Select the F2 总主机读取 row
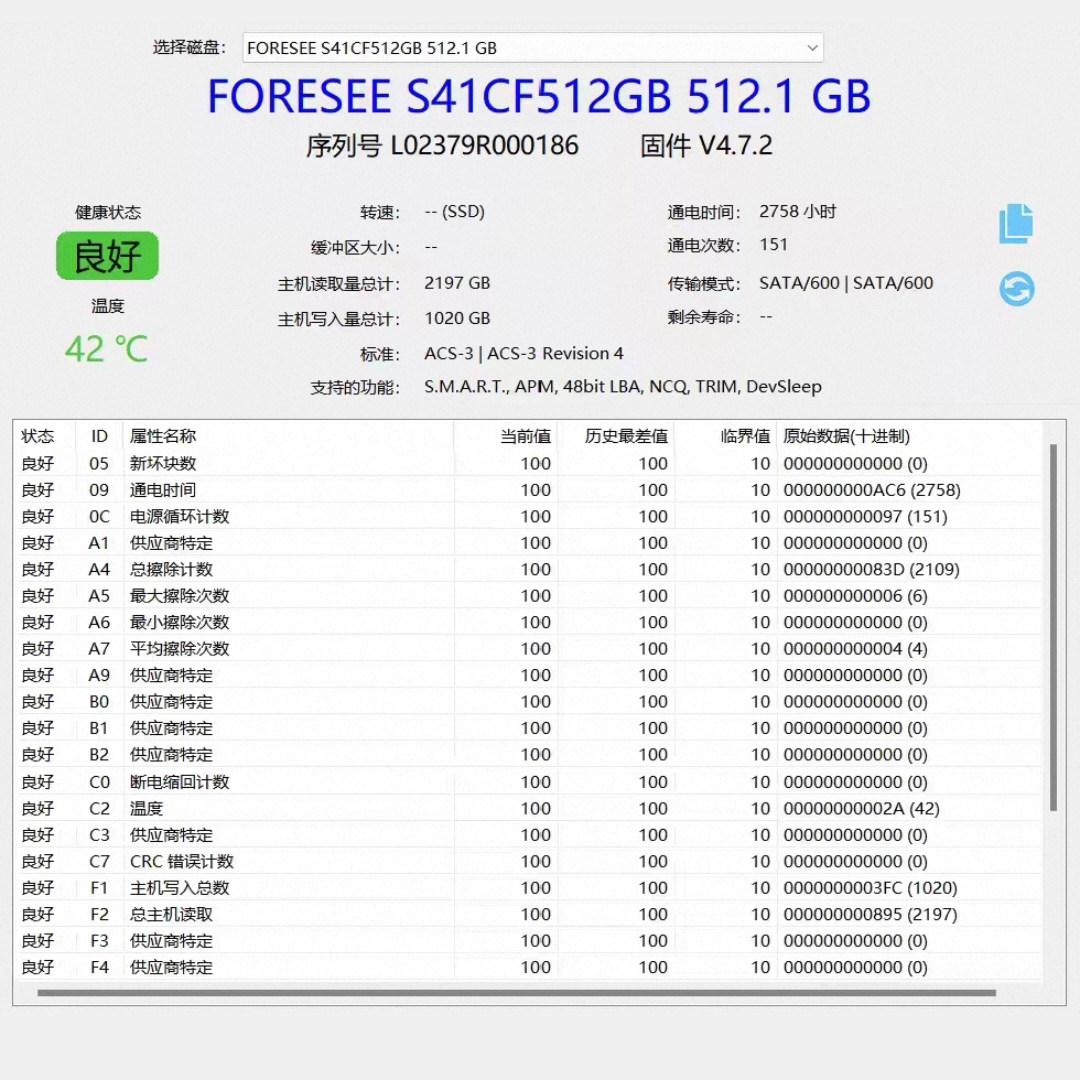 528,914
